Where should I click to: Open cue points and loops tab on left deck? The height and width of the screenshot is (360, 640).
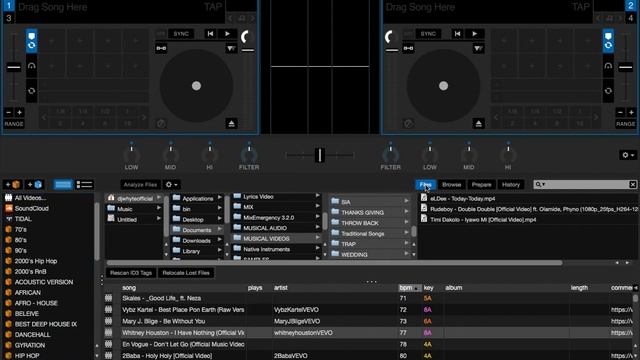[x=31, y=41]
